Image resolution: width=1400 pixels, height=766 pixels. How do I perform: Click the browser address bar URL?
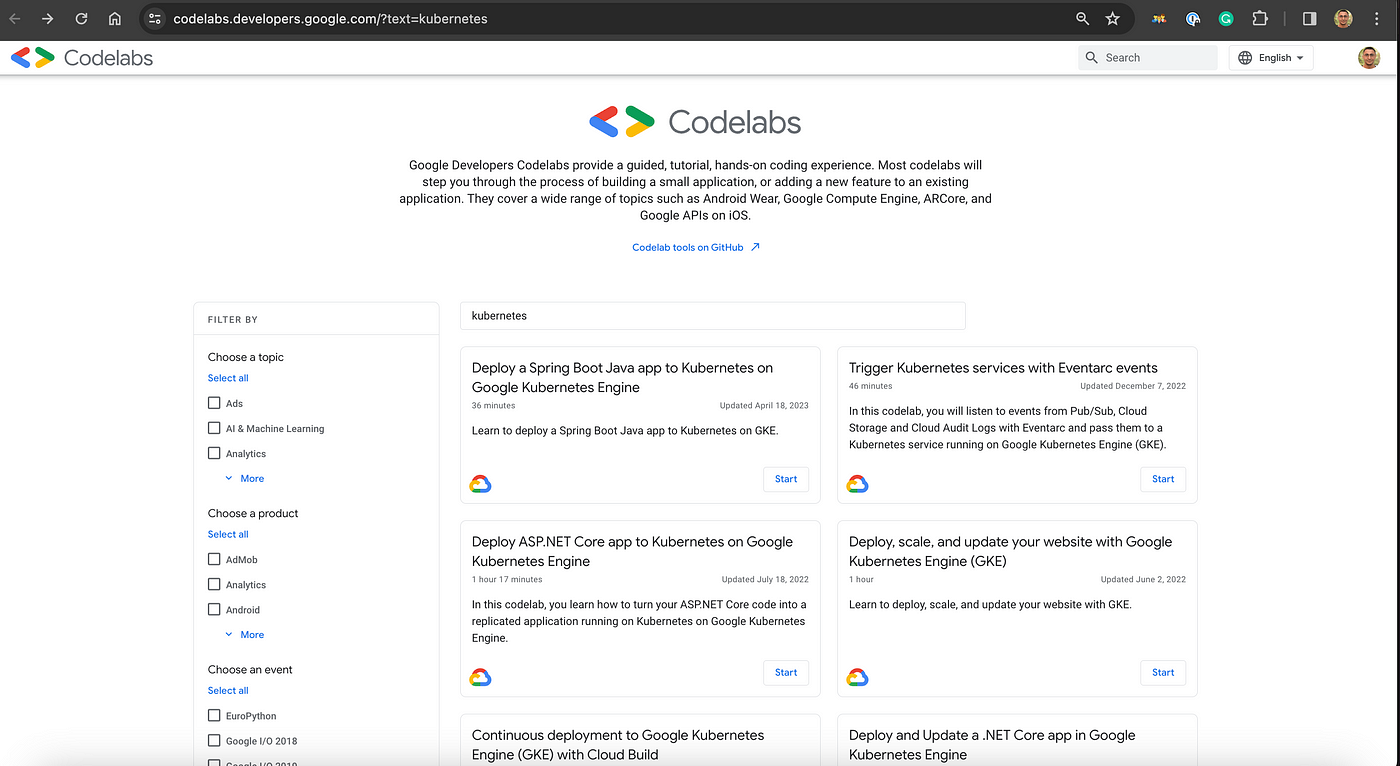(x=330, y=19)
